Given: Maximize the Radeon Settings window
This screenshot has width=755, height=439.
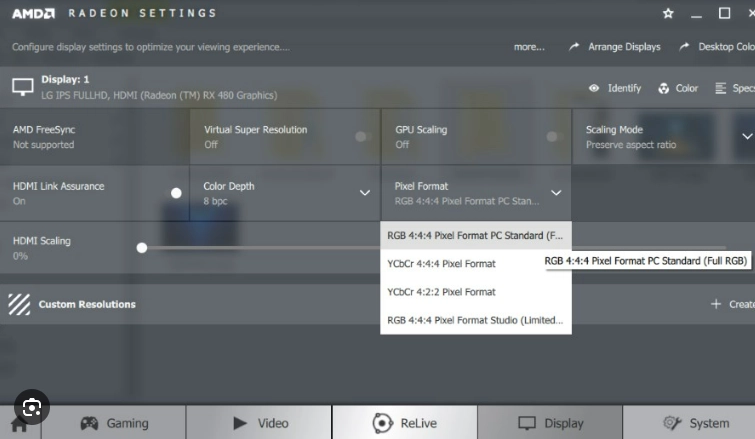Looking at the screenshot, I should pos(724,13).
